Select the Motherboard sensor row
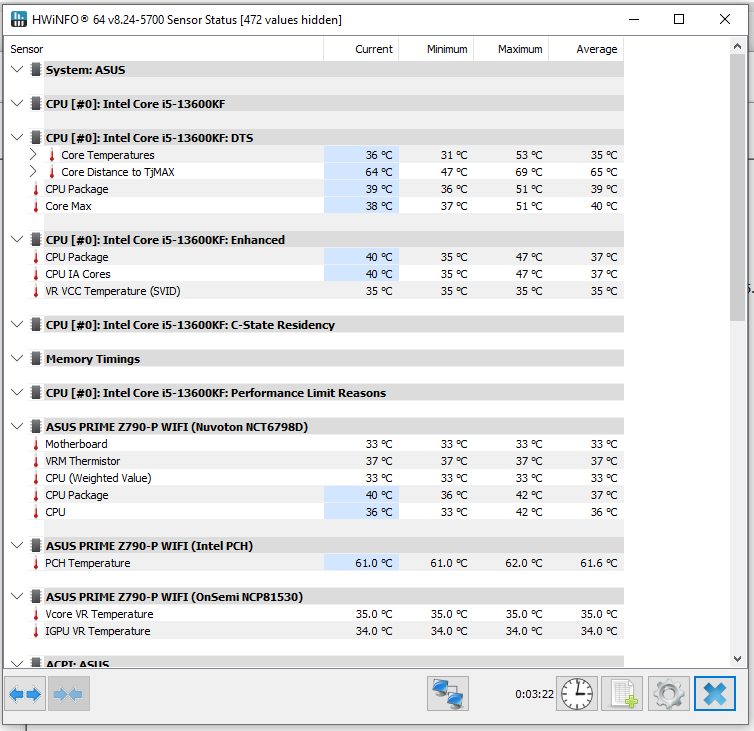Viewport: 754px width, 731px height. click(x=326, y=444)
